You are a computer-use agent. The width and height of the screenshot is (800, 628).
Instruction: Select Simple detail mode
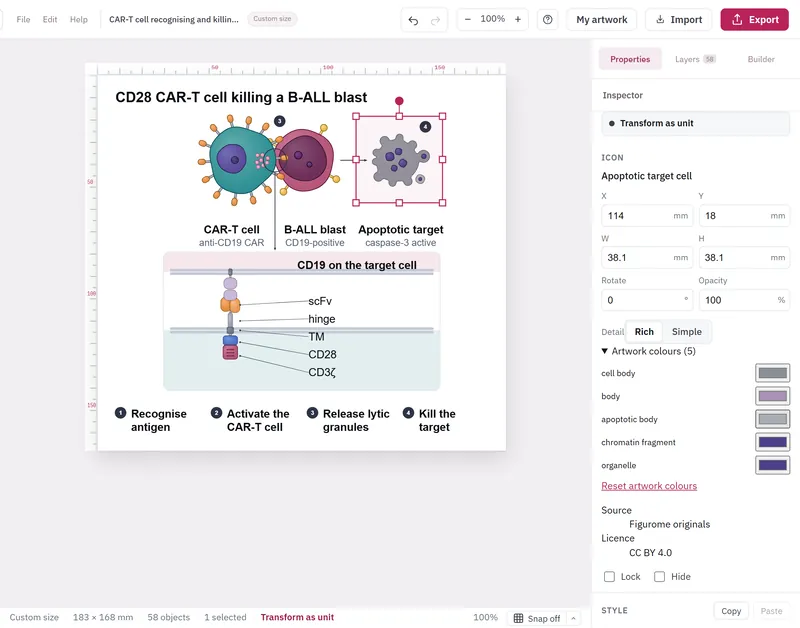(x=686, y=332)
